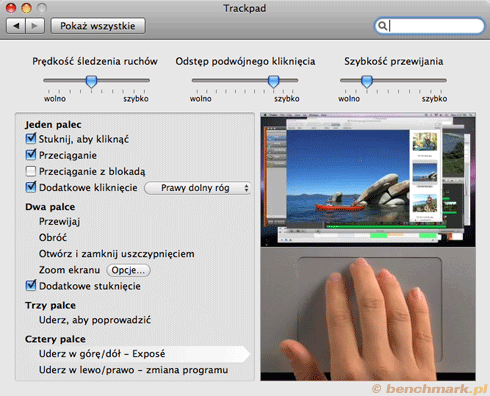This screenshot has height=396, width=490.
Task: Close the Trackpad window with red button
Action: coord(11,8)
